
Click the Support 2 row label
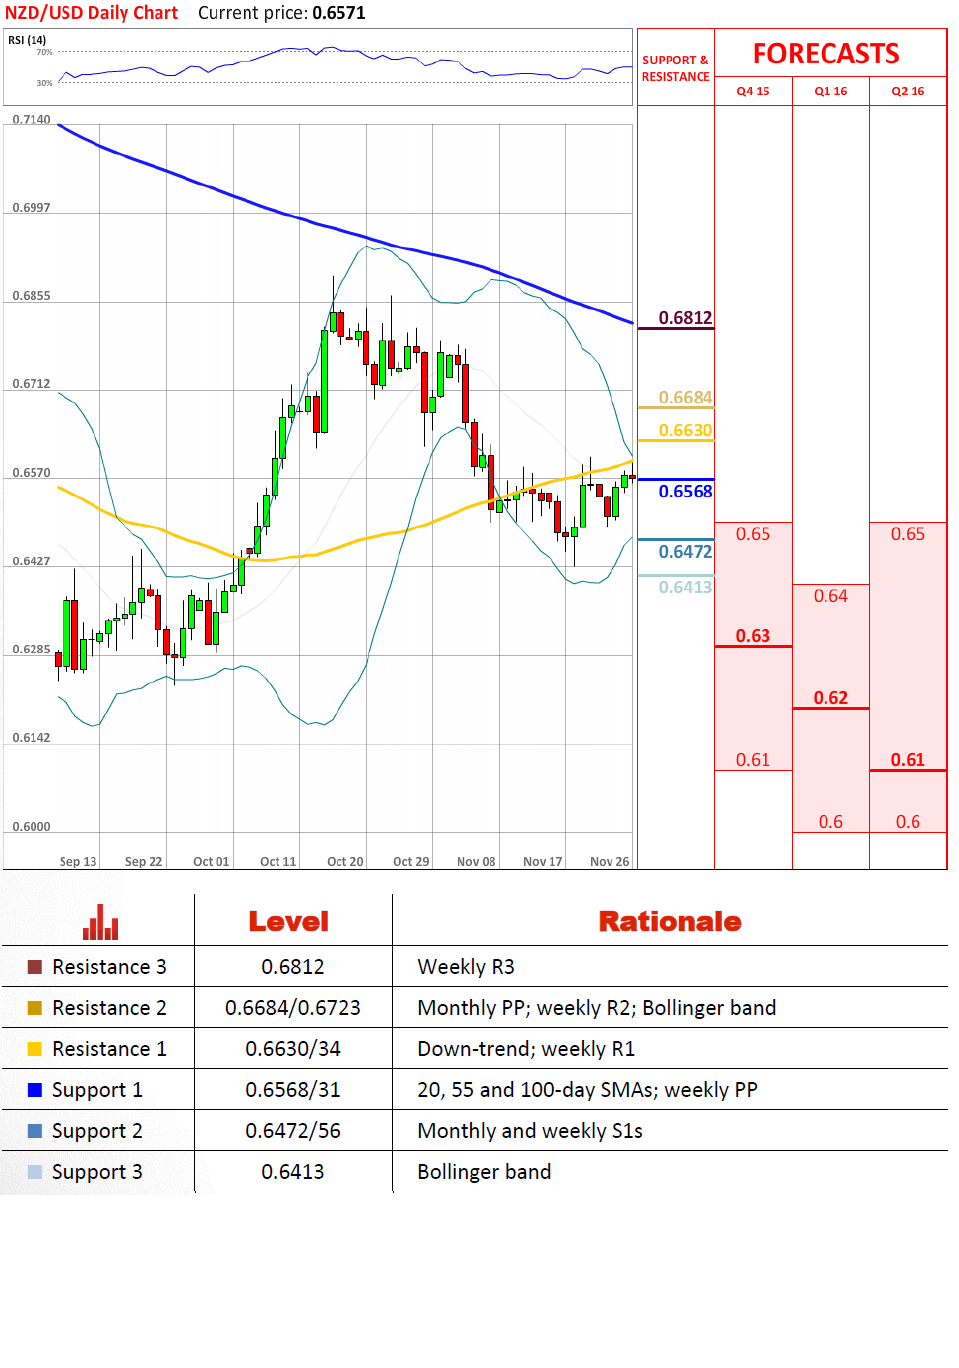[x=97, y=1132]
